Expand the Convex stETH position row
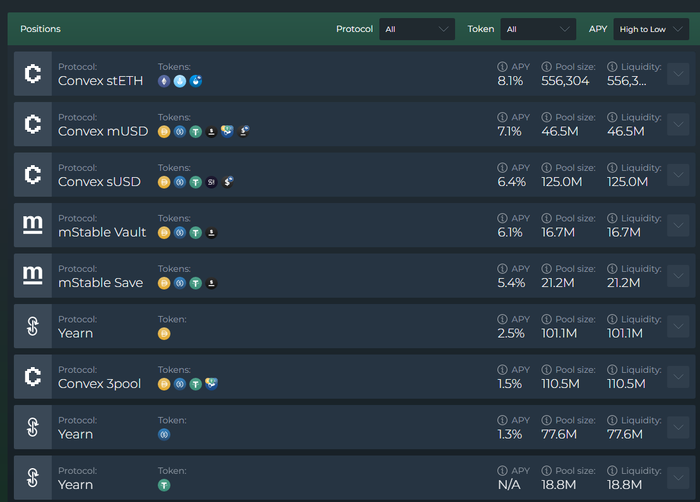 (678, 74)
